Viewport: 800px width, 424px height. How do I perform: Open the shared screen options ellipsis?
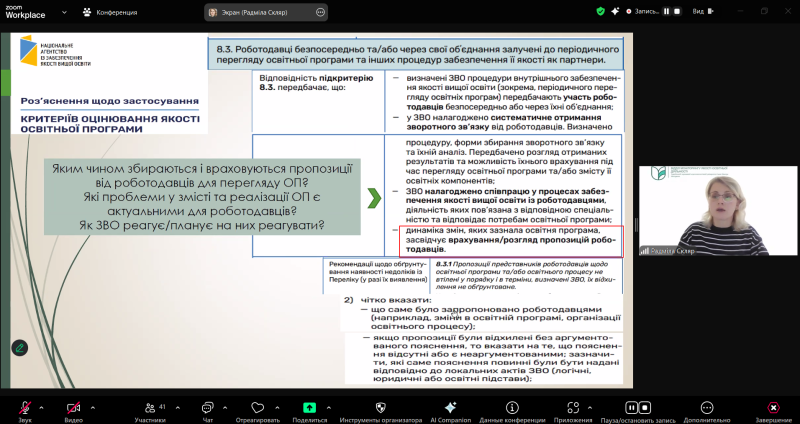(x=320, y=12)
